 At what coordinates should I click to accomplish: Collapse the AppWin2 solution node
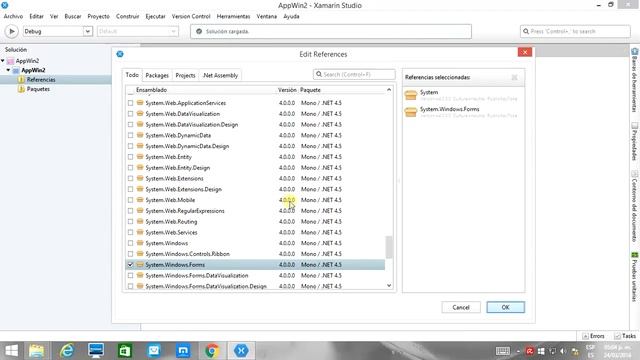tap(3, 61)
